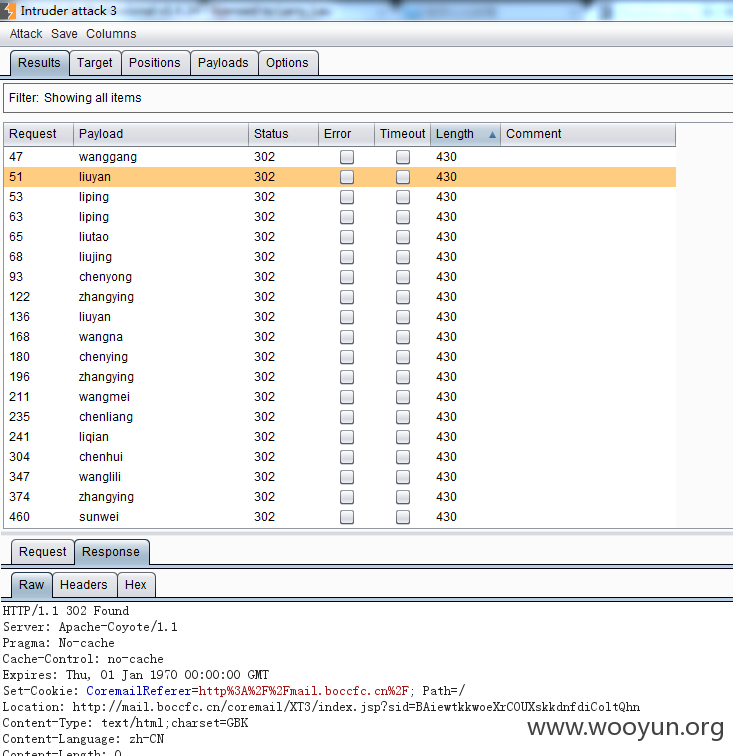Open the Response message tab

point(111,552)
